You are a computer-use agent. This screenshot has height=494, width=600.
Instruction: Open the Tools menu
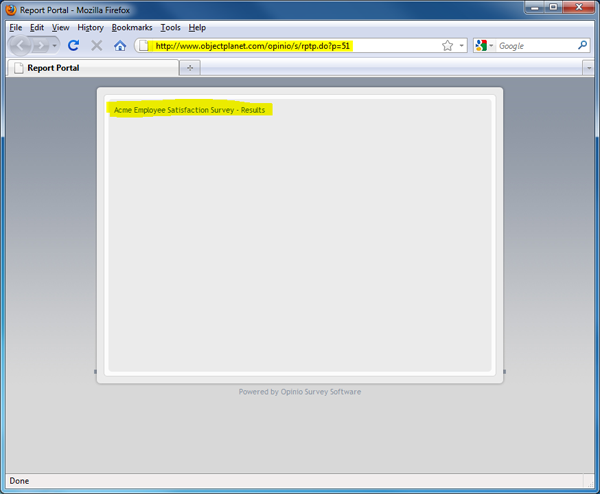coord(170,28)
